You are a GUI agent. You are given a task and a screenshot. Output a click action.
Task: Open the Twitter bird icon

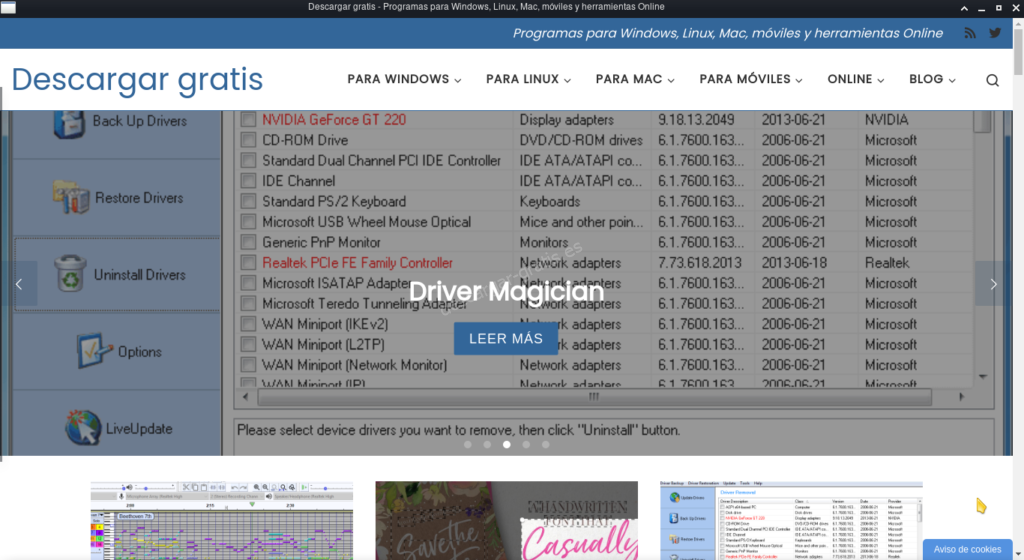pyautogui.click(x=995, y=33)
